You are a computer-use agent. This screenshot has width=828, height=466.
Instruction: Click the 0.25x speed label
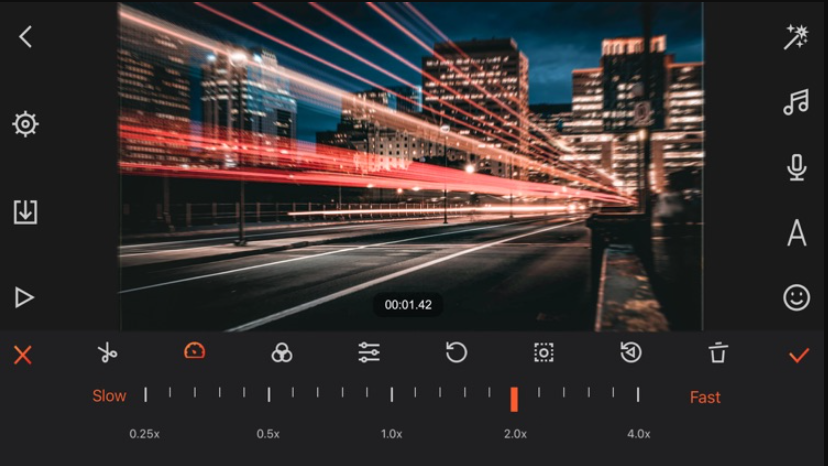pos(145,434)
